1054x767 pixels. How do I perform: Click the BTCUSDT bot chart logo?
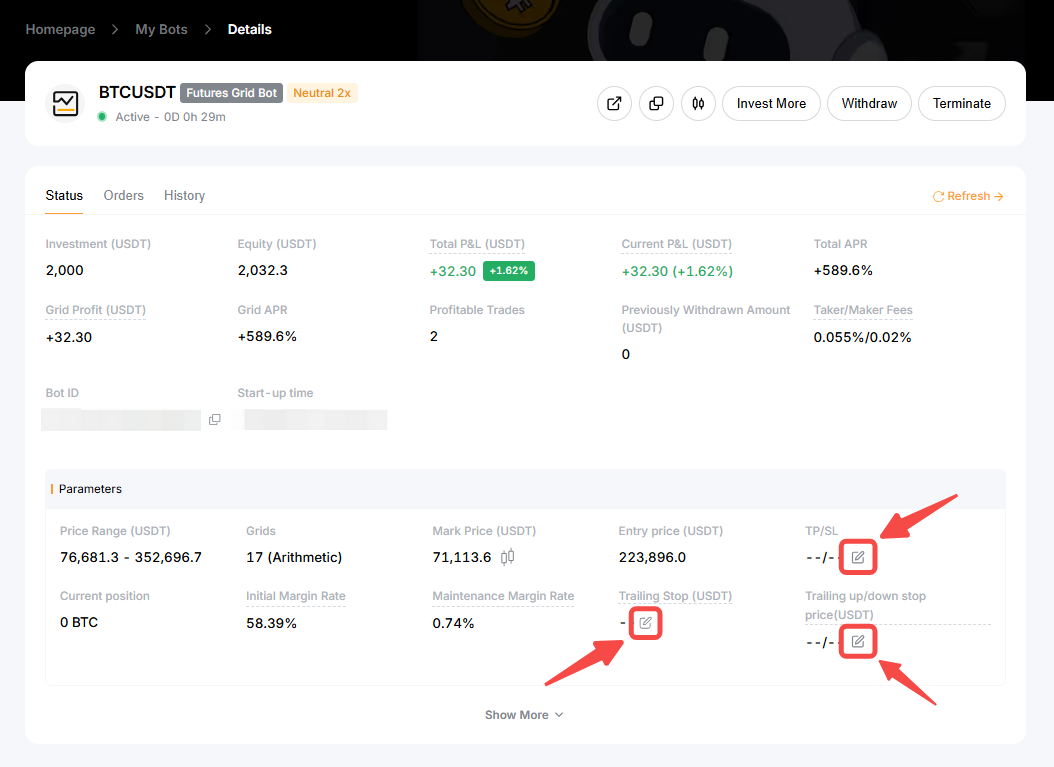(x=66, y=103)
